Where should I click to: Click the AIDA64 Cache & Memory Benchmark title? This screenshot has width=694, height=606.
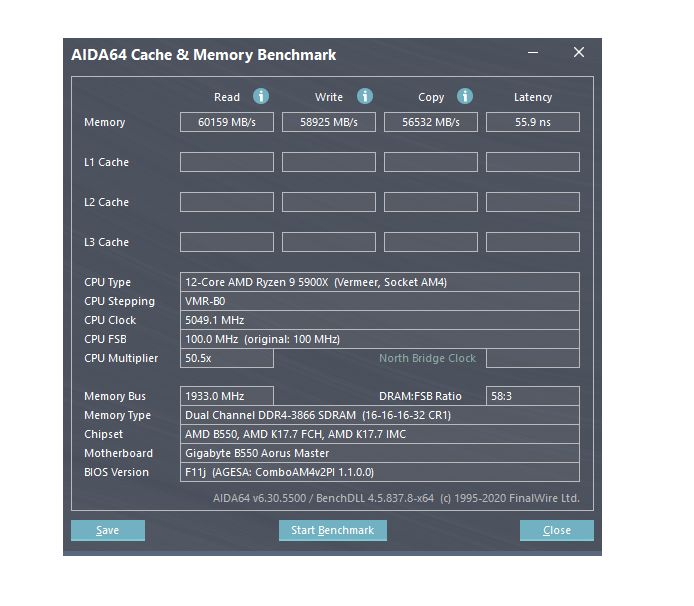point(204,55)
